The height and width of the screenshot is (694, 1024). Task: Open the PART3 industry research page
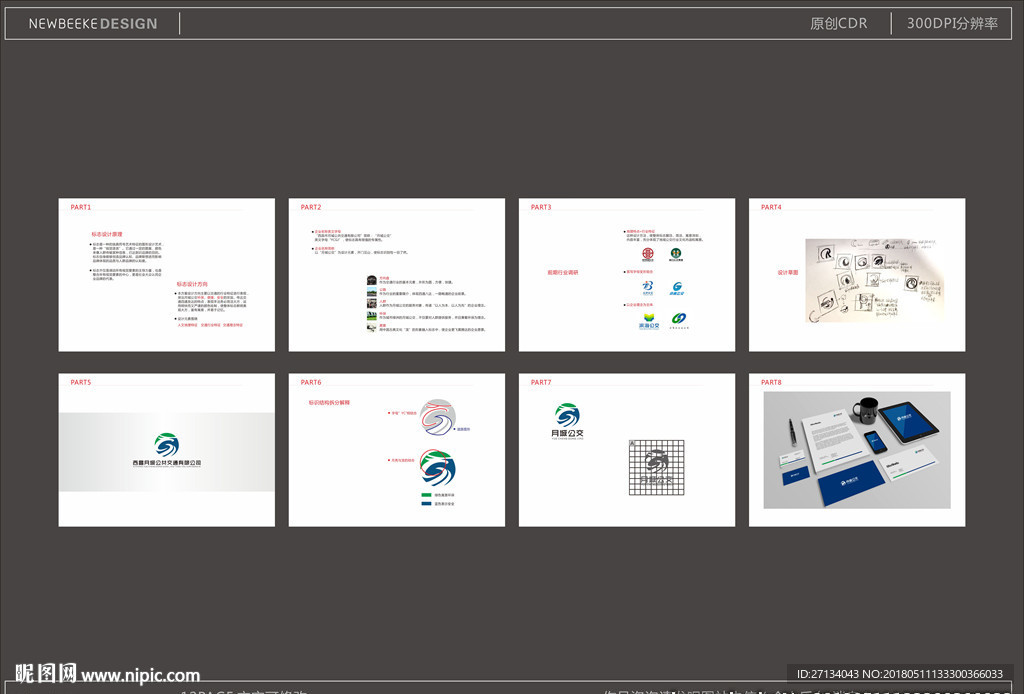(627, 275)
